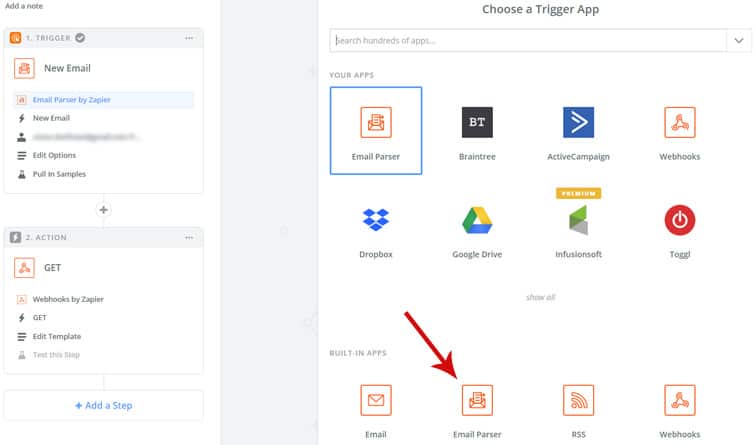Open Pull In Samples item
Viewport: 756px width, 445px height.
[x=59, y=174]
